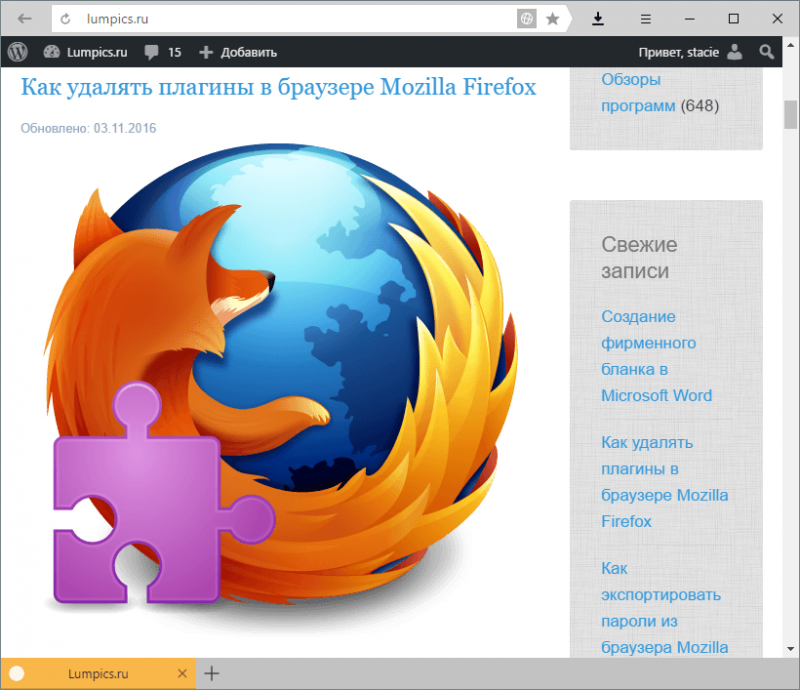Open the Добавить (add new) menu
Screen dimensions: 800x690
238,52
